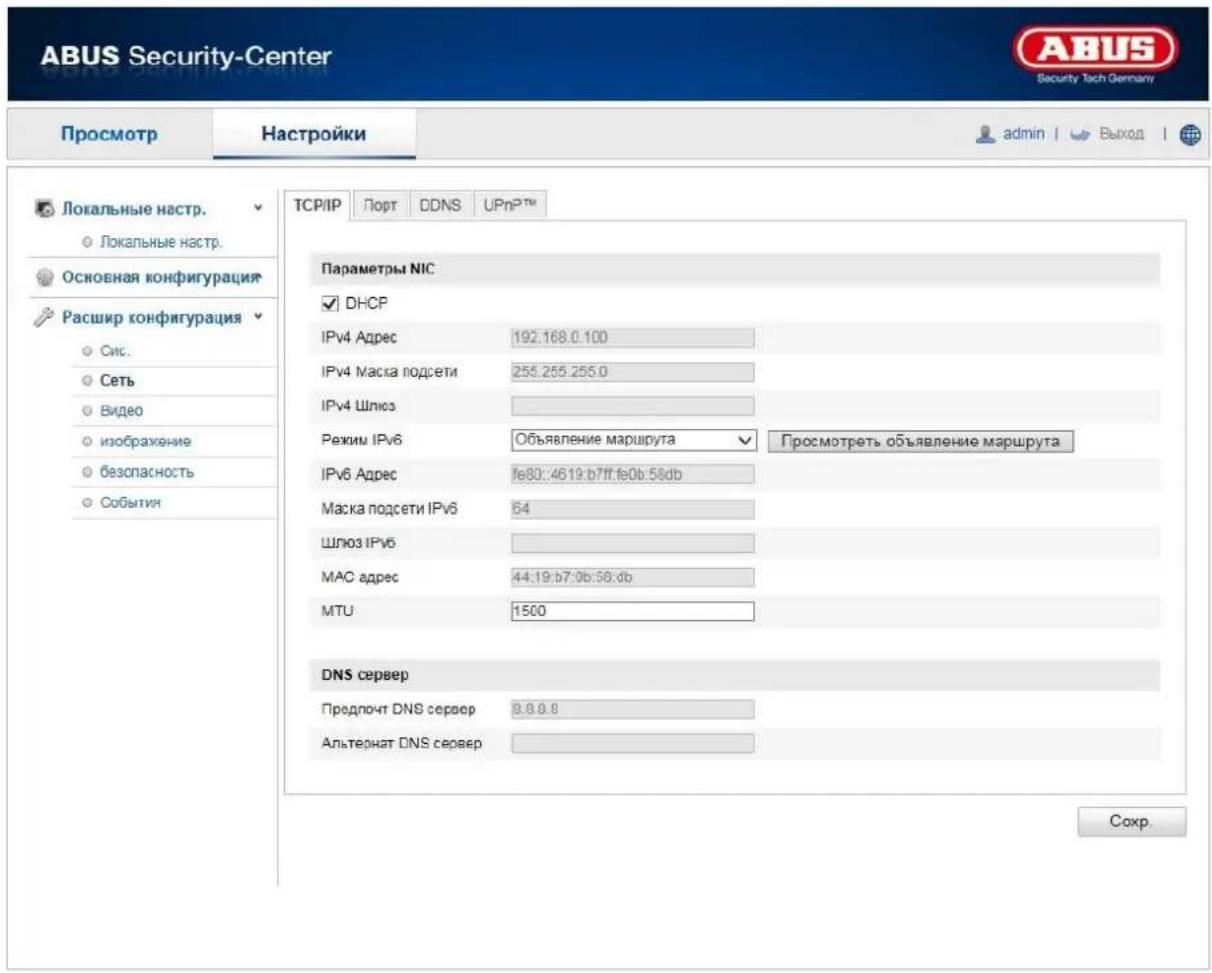This screenshot has height=973, width=1212.
Task: Click the Предпочт DNS сервер field
Action: [632, 709]
